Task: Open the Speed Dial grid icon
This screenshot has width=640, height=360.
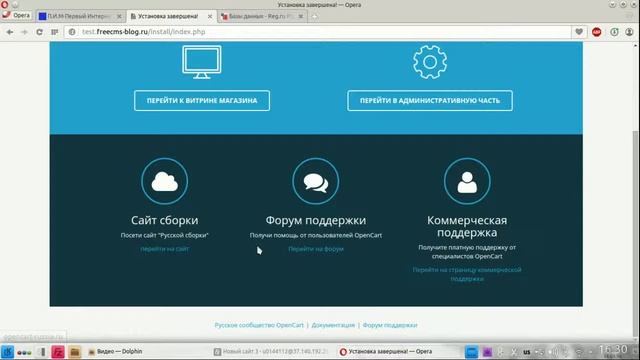Action: pyautogui.click(x=54, y=32)
